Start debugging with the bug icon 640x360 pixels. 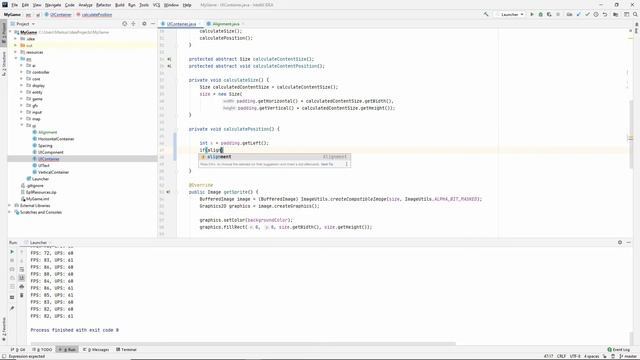click(x=540, y=14)
